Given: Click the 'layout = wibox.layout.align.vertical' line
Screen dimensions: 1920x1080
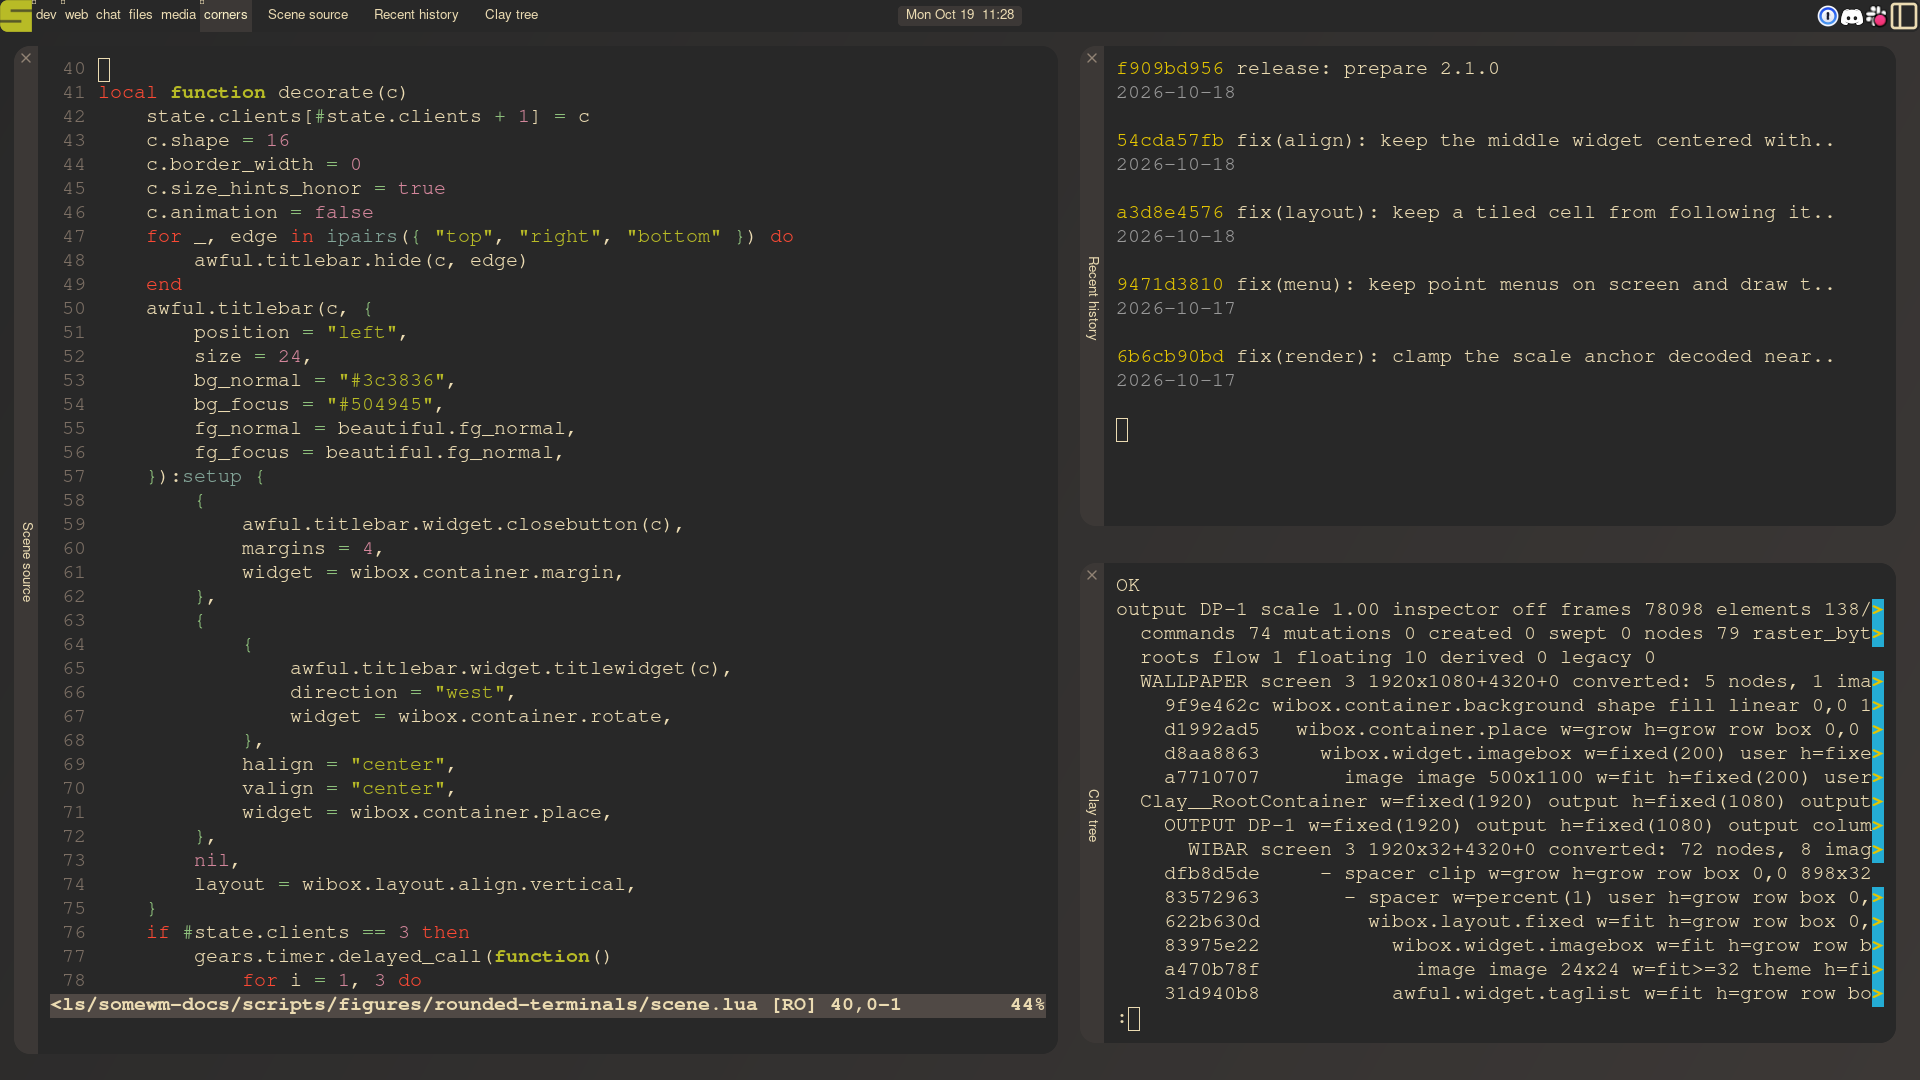Looking at the screenshot, I should [415, 885].
